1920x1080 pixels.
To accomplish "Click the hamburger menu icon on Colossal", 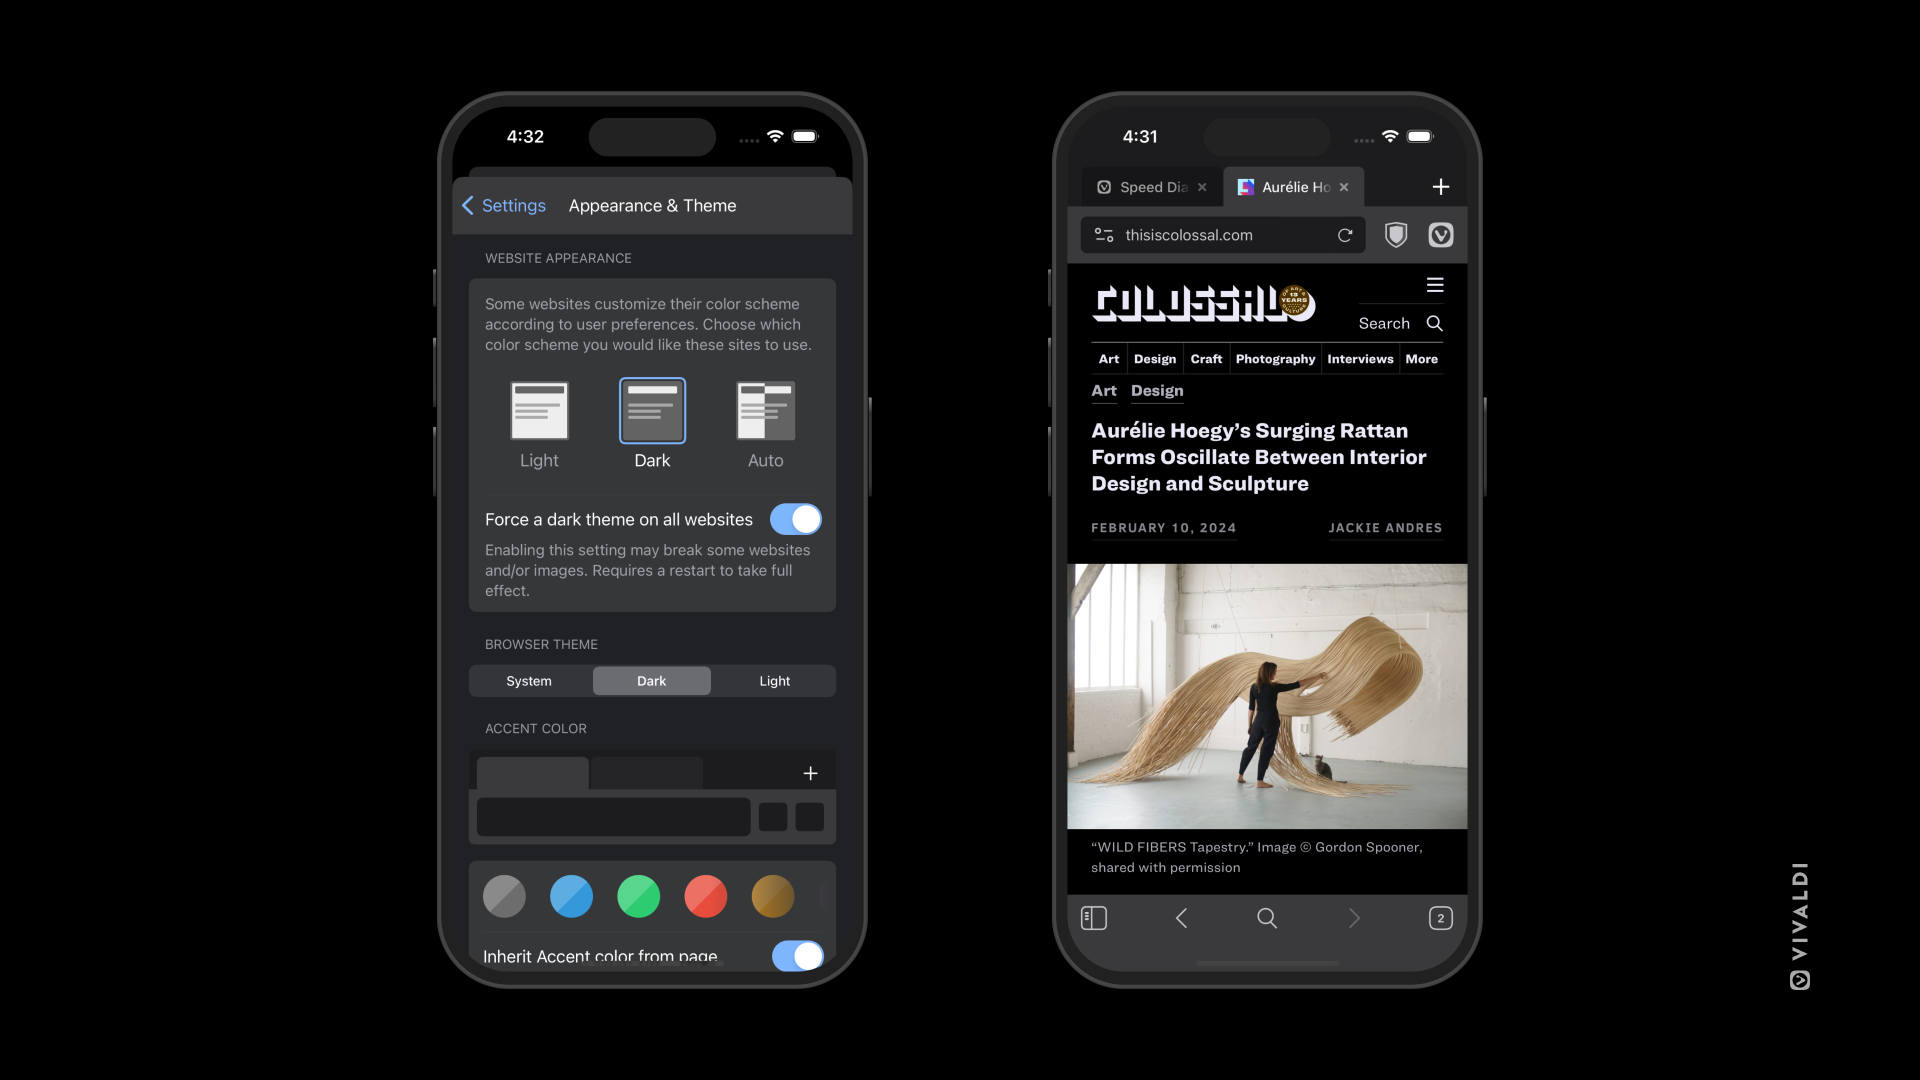I will click(x=1435, y=285).
